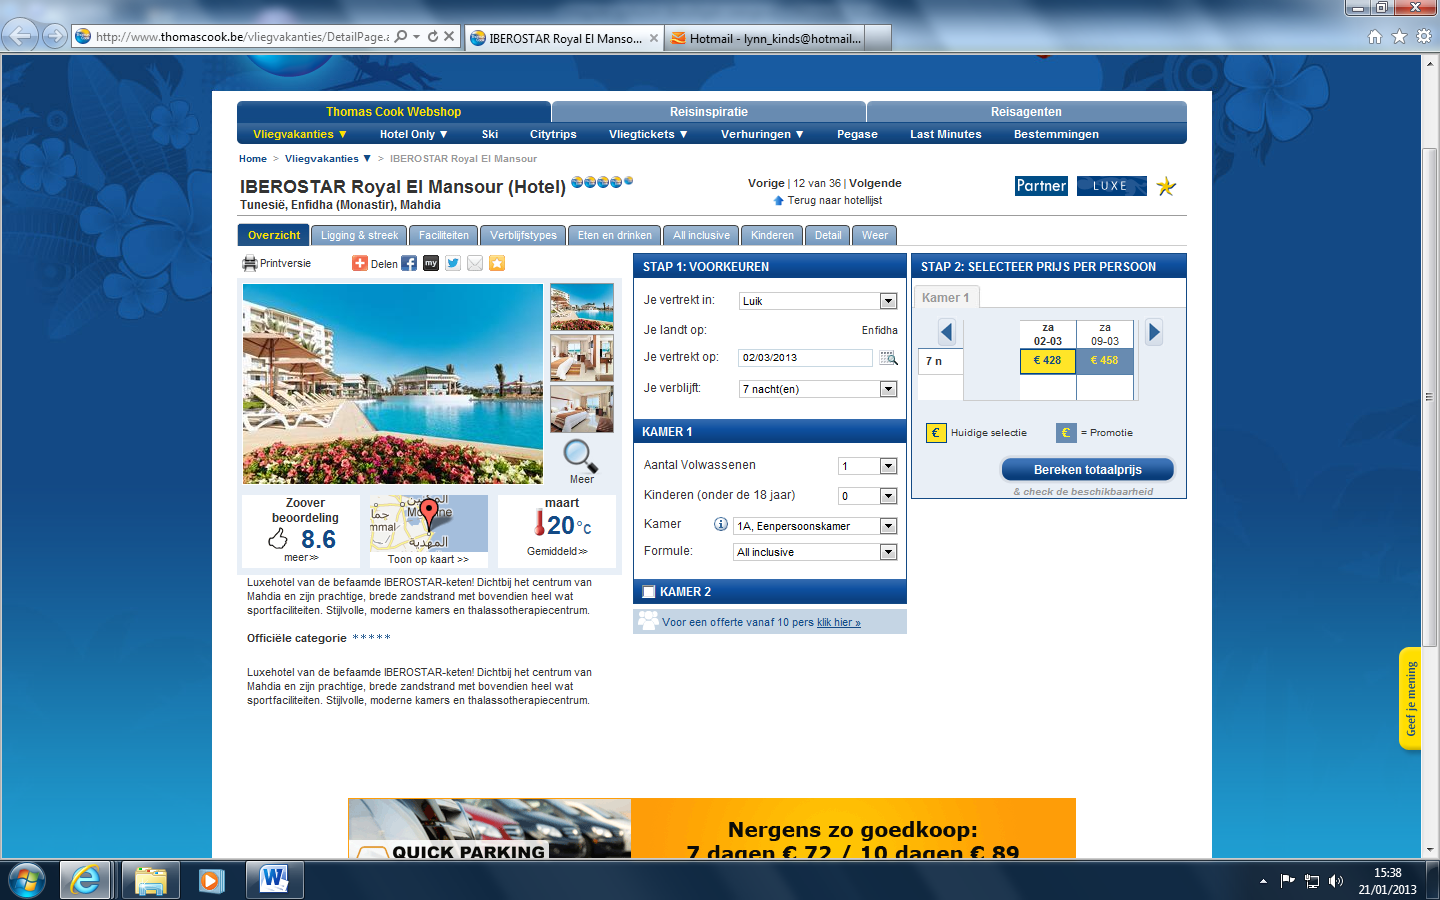
Task: Show earlier dates with the left arrow
Action: coord(947,332)
